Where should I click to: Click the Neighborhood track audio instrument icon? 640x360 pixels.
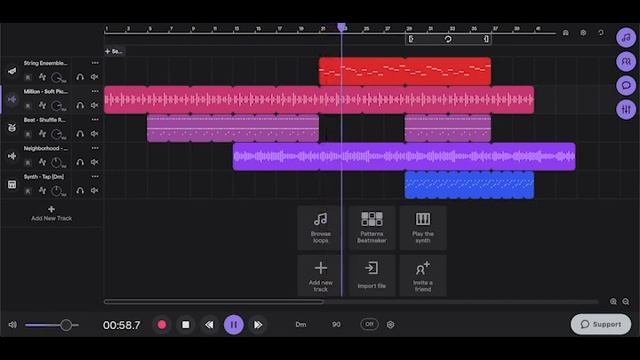[x=12, y=156]
